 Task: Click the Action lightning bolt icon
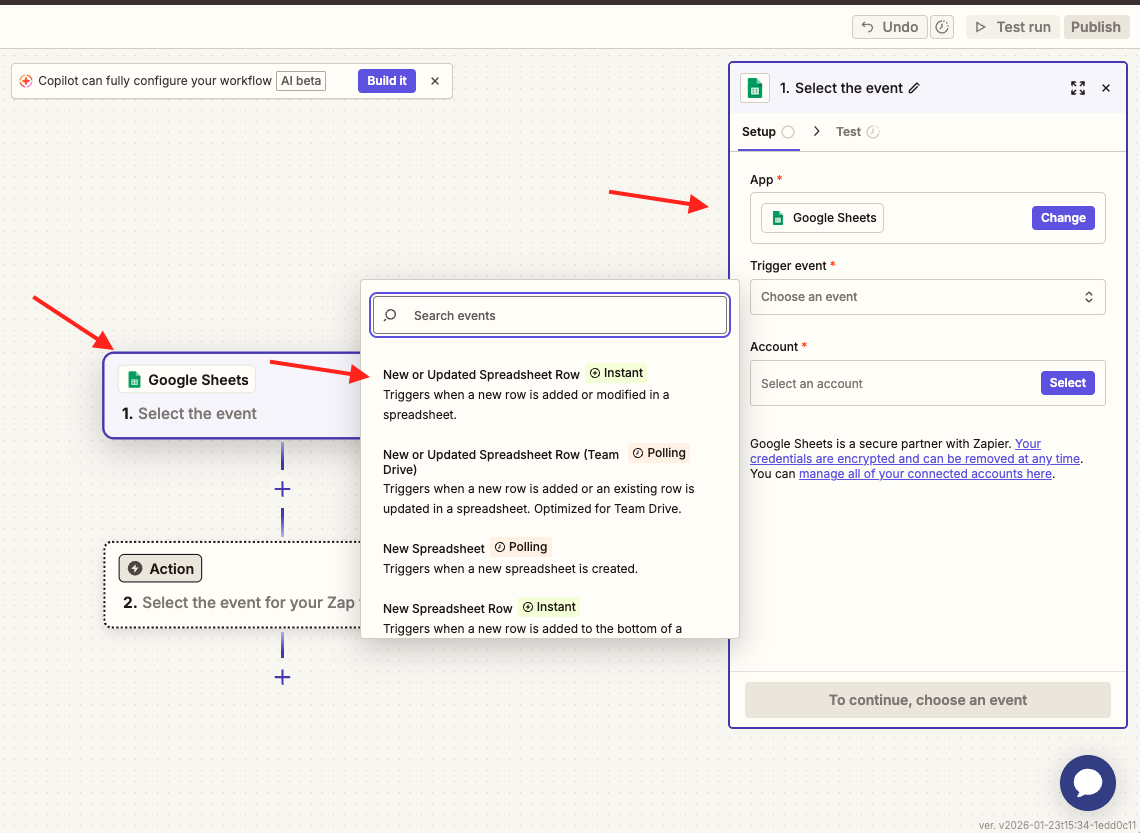135,568
